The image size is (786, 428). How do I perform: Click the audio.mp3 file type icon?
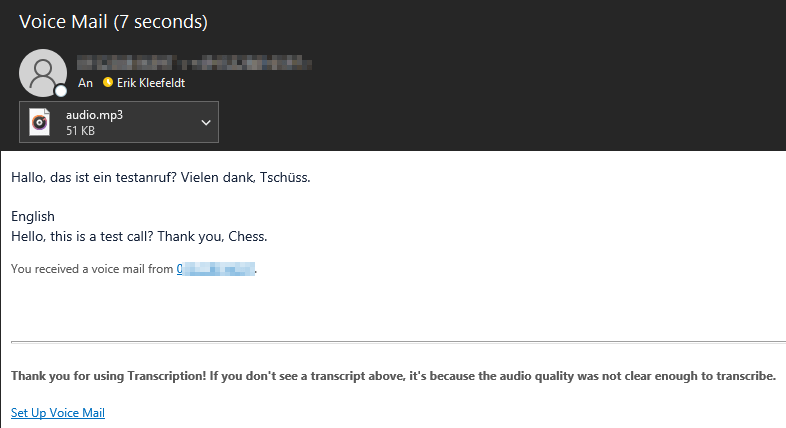[39, 122]
